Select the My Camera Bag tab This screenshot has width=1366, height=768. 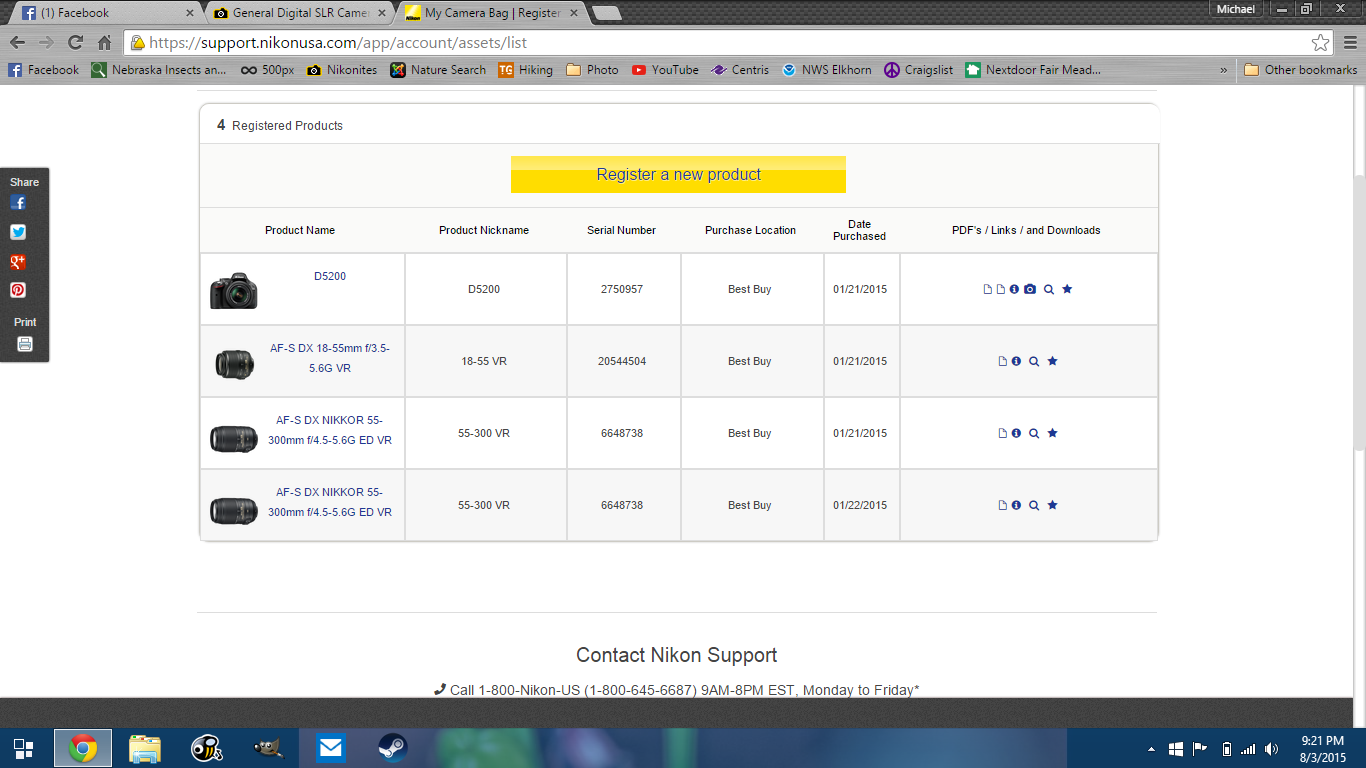(492, 13)
